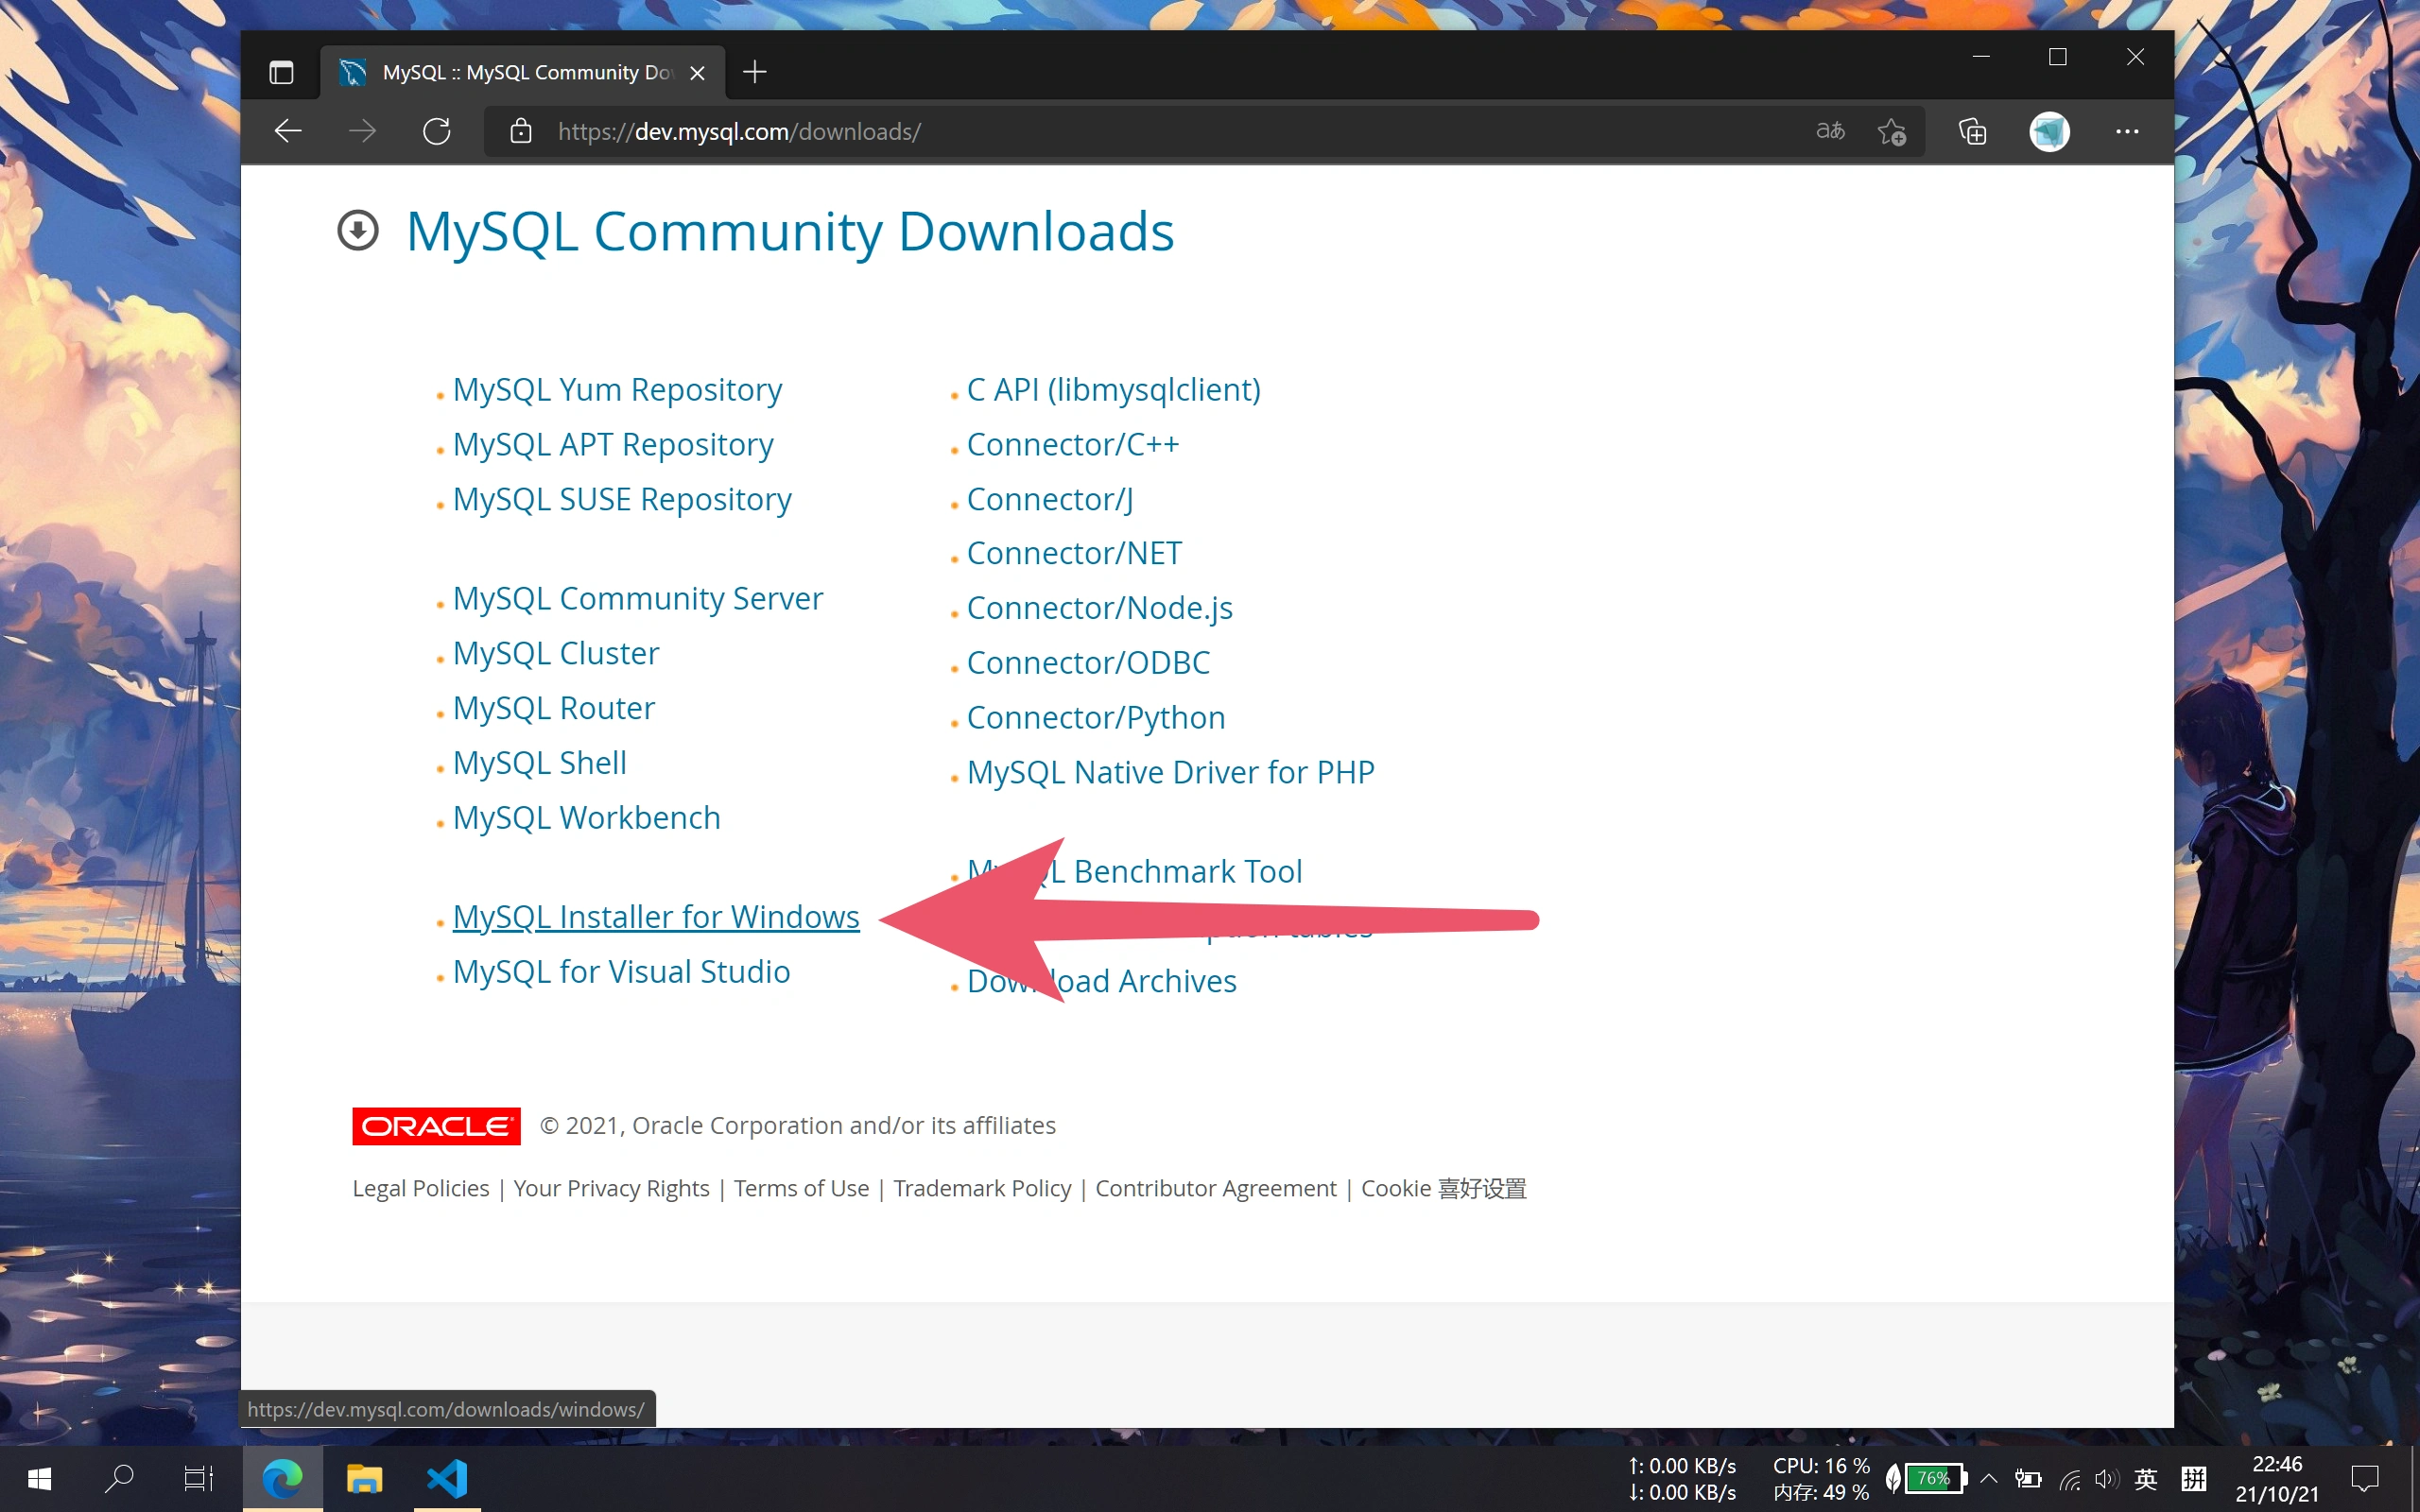Open the taskbar Search icon
The width and height of the screenshot is (2420, 1512).
tap(119, 1478)
